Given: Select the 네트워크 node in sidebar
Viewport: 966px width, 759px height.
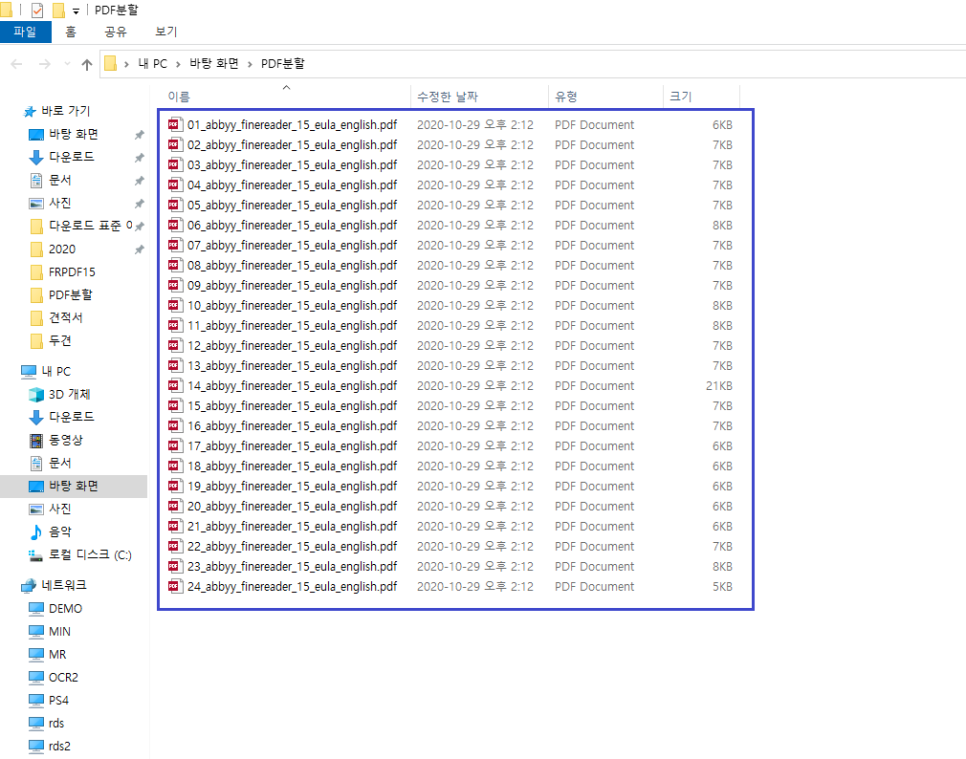Looking at the screenshot, I should coord(63,585).
